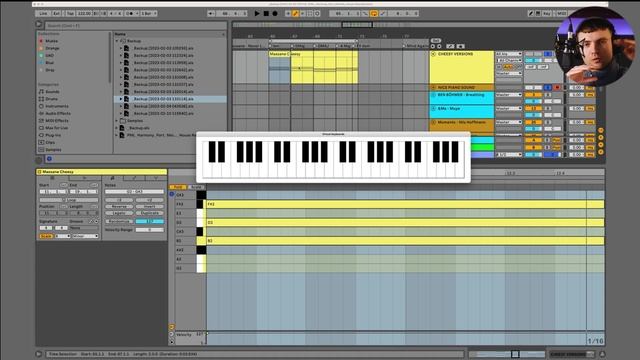Click the Record button in transport
Screen dimensions: 640x360
[x=275, y=13]
